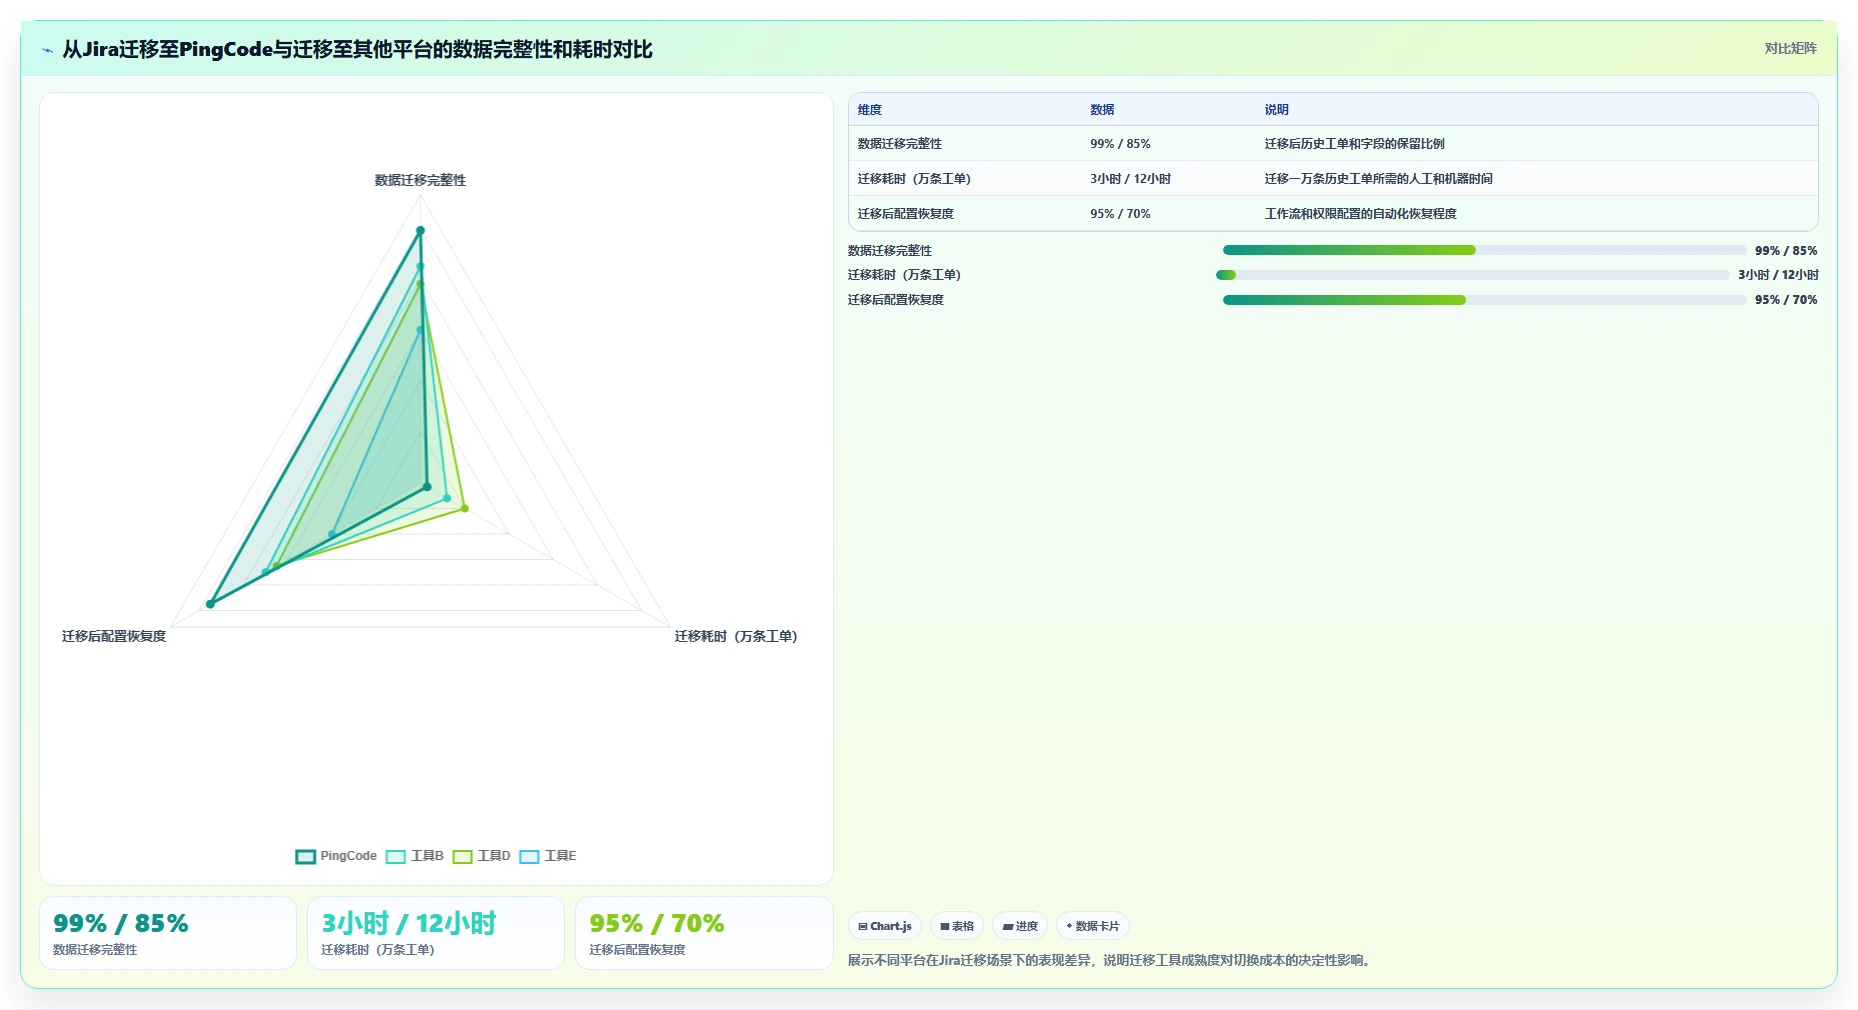Click the 对比矩阵 label

coord(1790,48)
